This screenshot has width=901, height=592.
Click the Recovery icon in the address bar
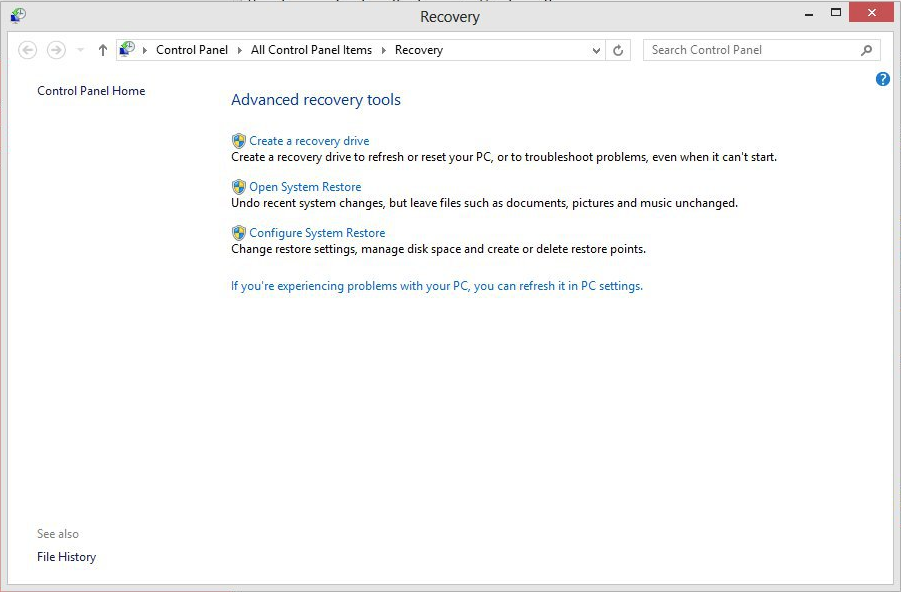tap(127, 49)
